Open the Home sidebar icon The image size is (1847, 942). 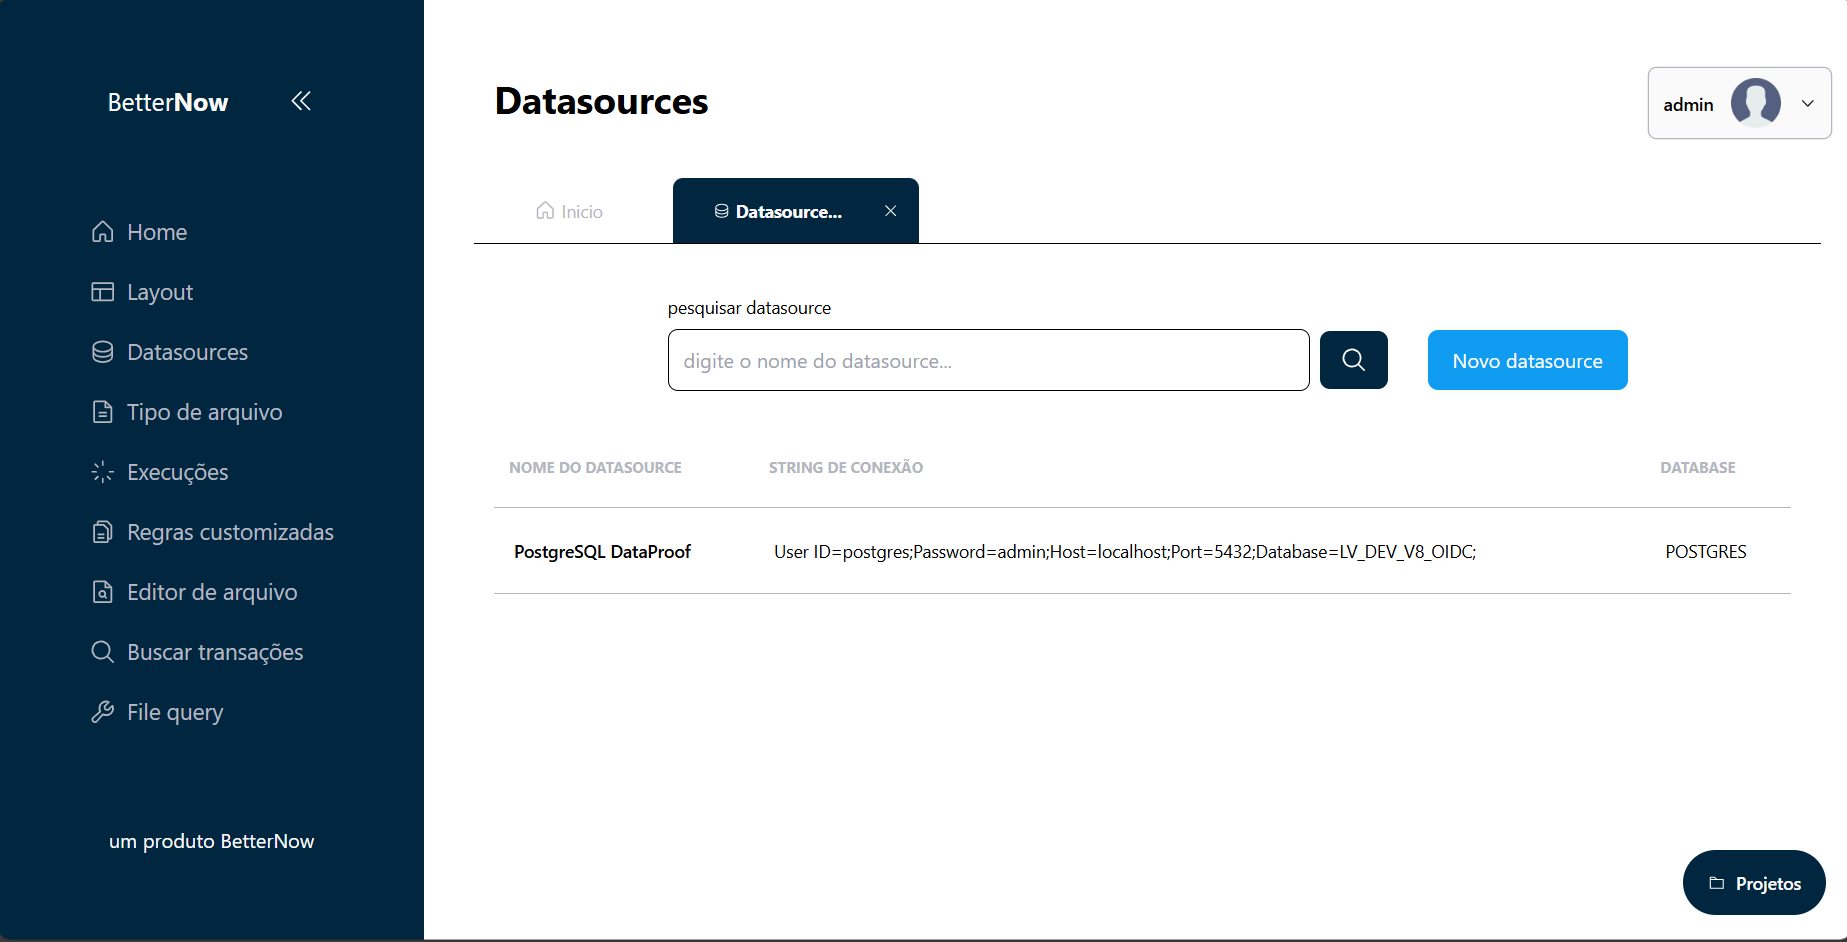pos(103,231)
